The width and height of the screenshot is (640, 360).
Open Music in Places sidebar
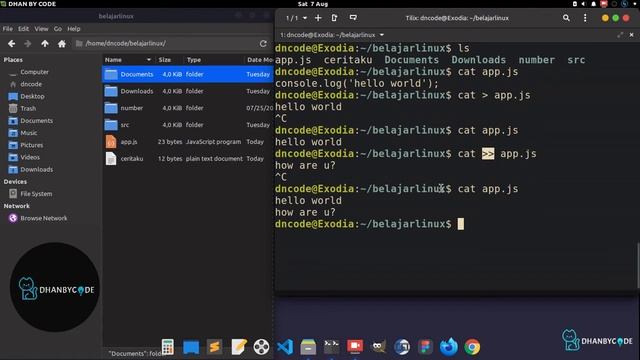click(29, 133)
